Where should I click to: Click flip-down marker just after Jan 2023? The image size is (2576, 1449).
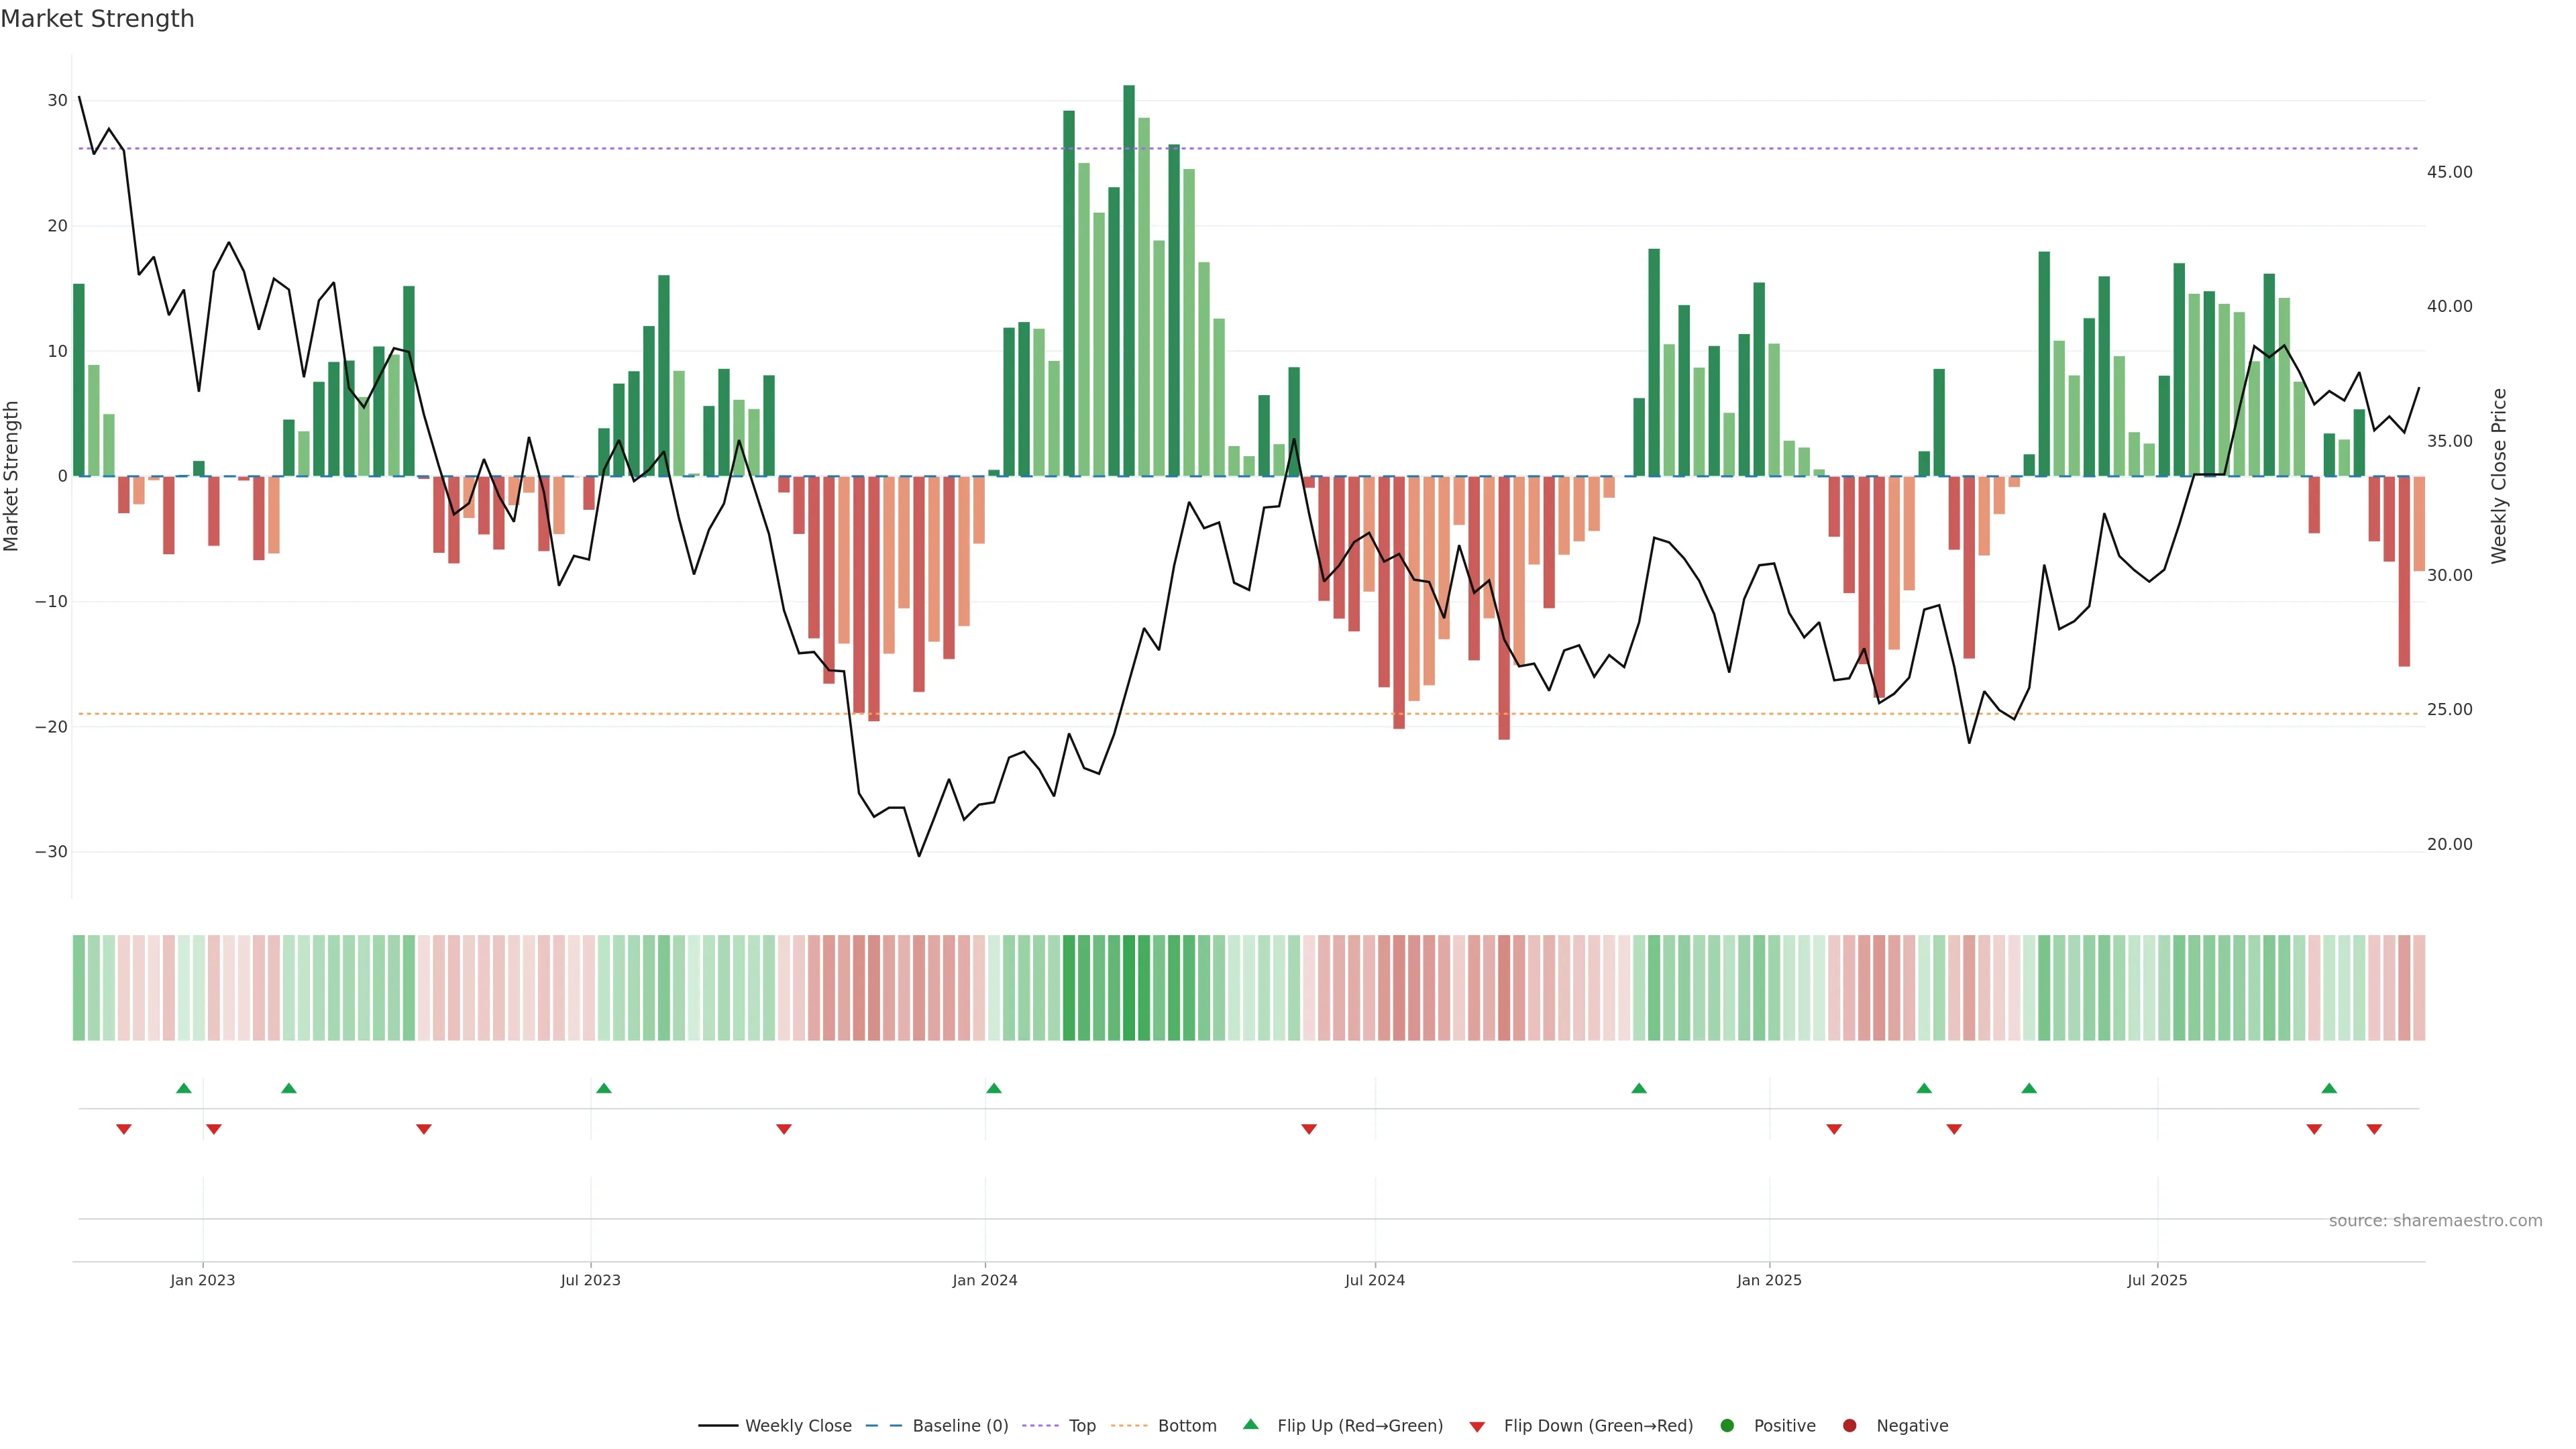[x=213, y=1129]
